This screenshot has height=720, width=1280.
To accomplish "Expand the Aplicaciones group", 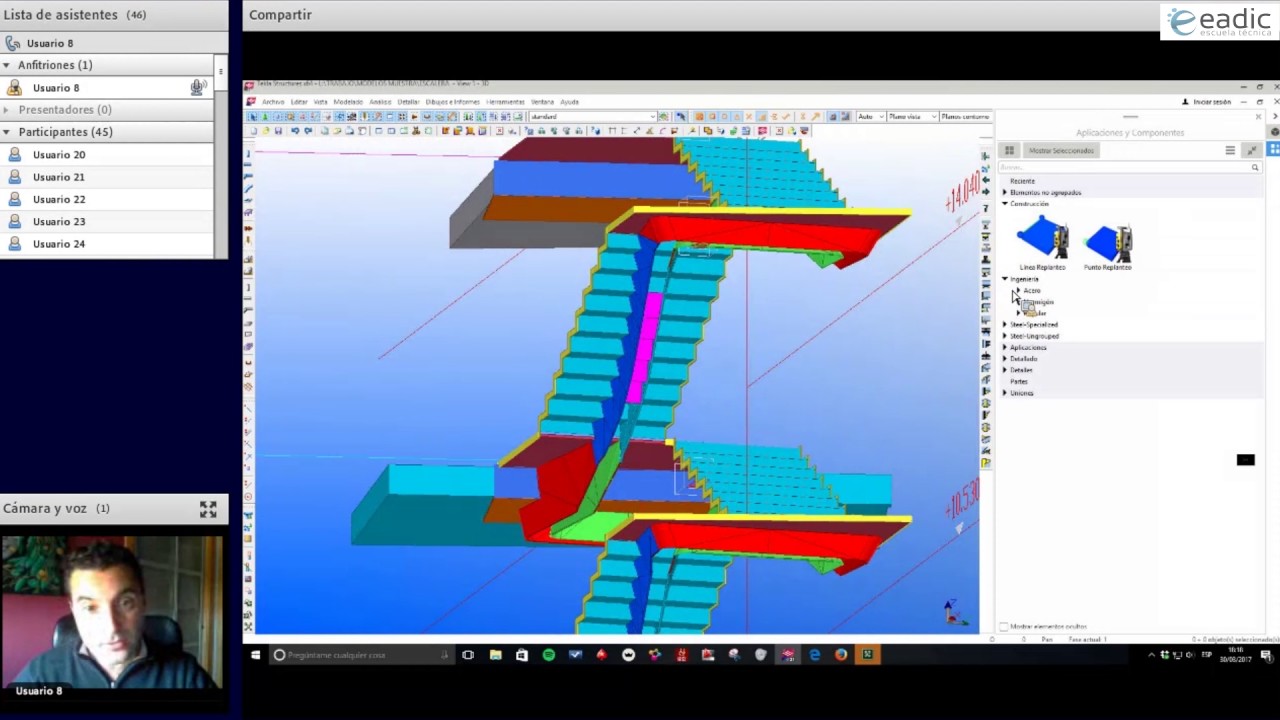I will (1005, 347).
